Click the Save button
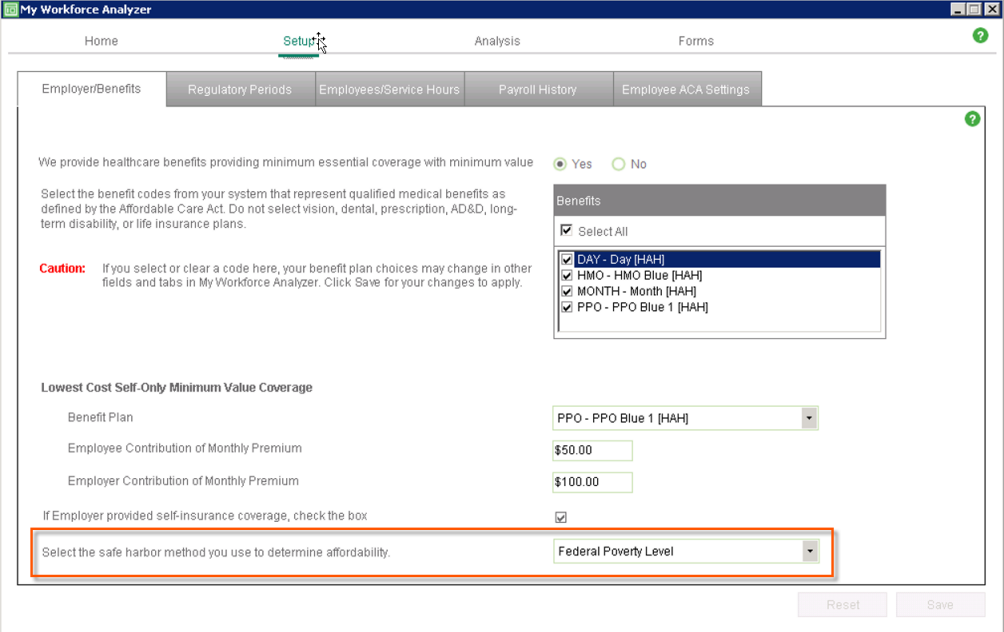 point(939,604)
